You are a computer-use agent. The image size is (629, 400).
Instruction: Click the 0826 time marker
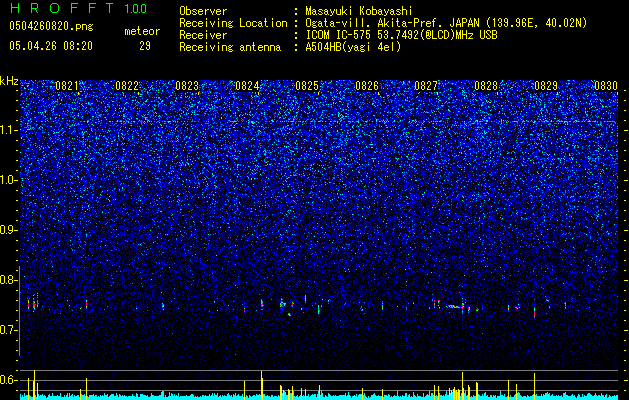367,86
